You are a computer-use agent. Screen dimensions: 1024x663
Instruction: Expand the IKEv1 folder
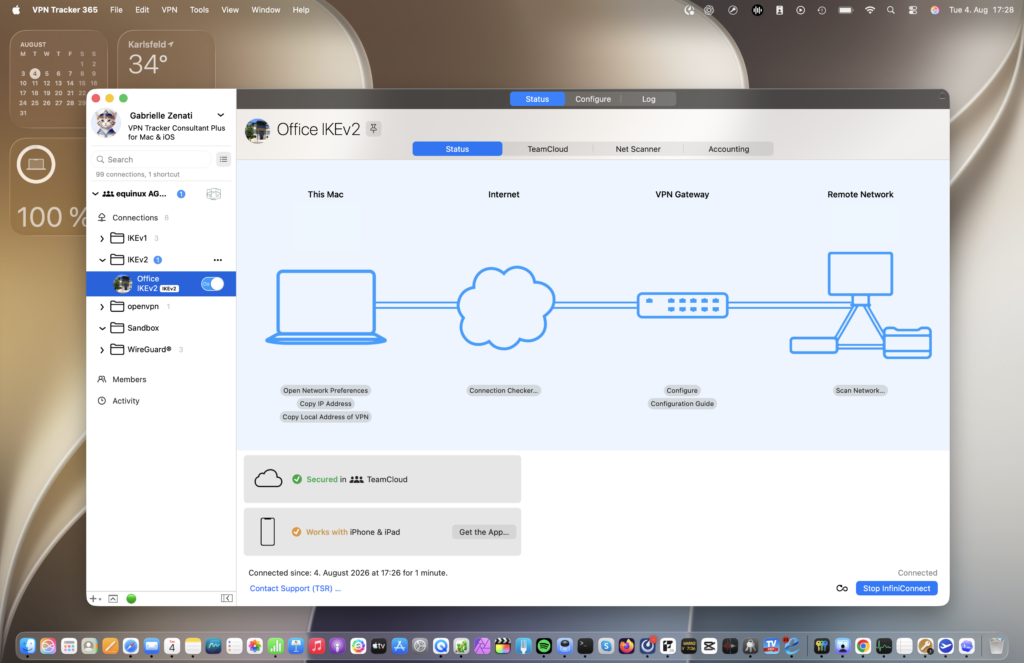[x=102, y=238]
